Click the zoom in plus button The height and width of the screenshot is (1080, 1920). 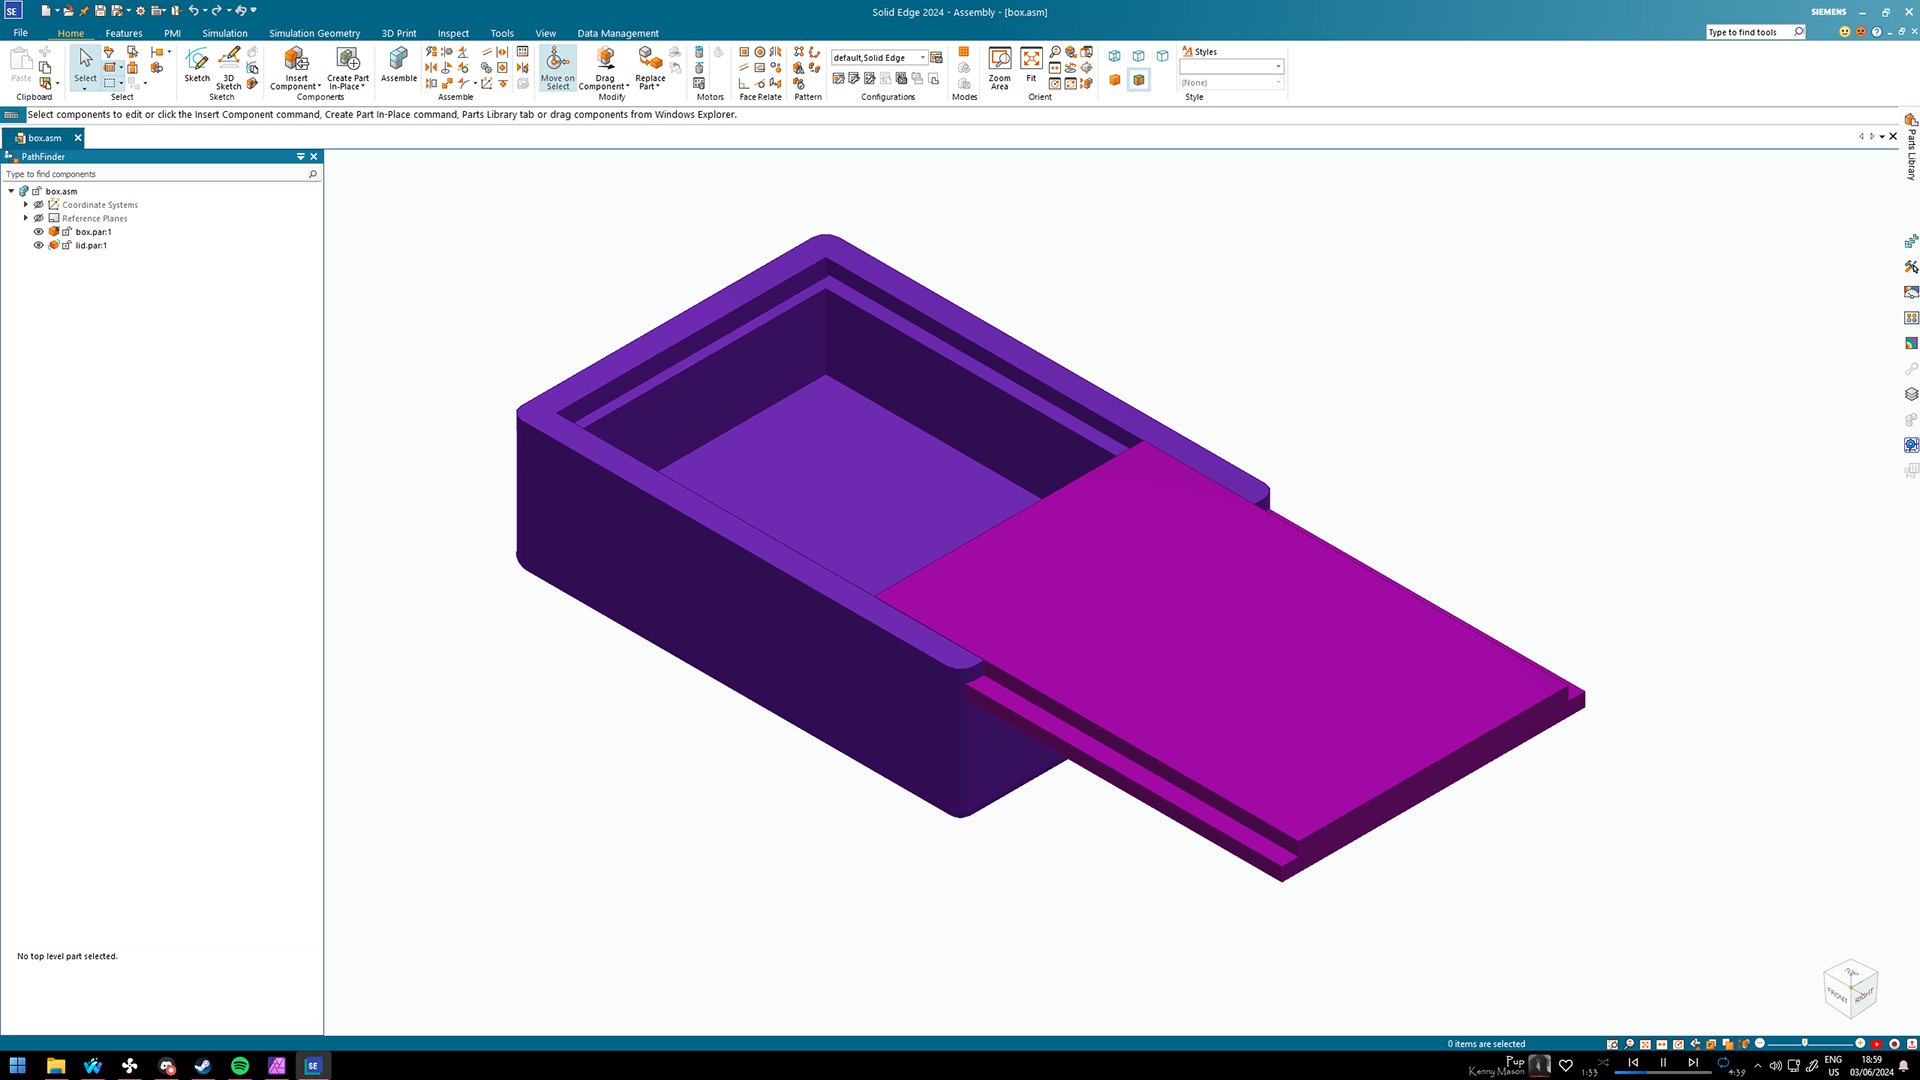[1860, 1044]
